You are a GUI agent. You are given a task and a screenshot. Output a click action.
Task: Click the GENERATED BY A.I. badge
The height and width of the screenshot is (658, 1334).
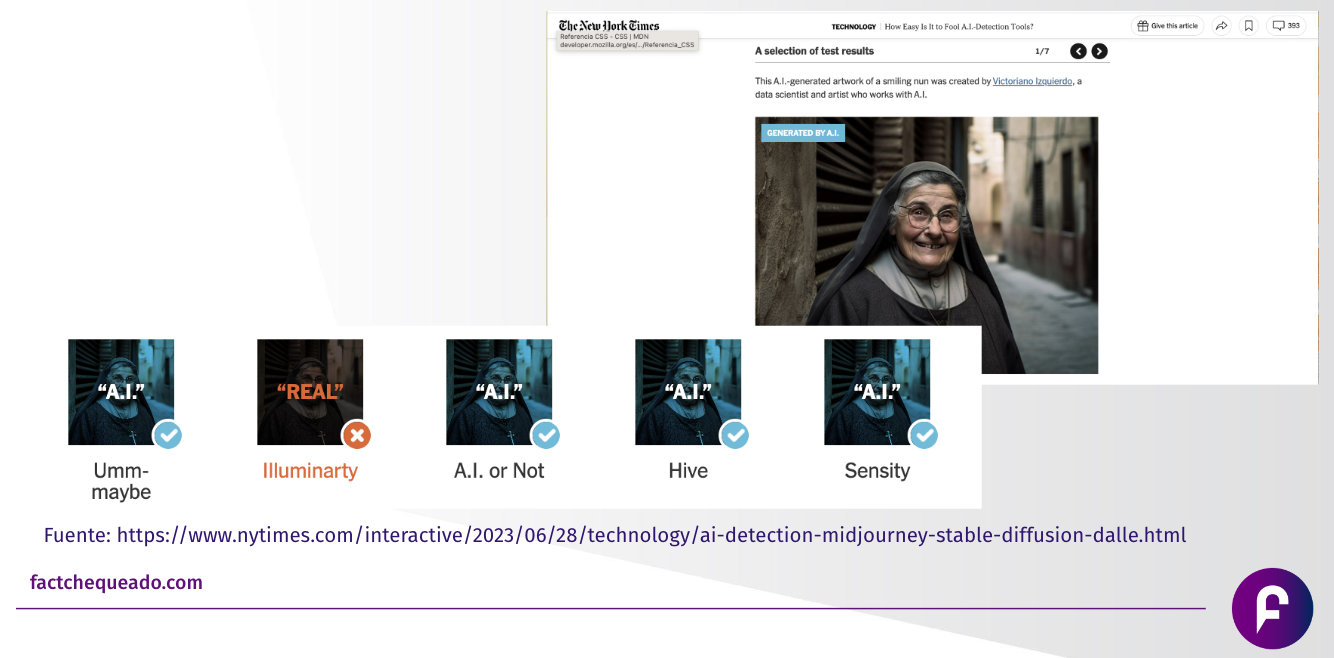[x=803, y=131]
